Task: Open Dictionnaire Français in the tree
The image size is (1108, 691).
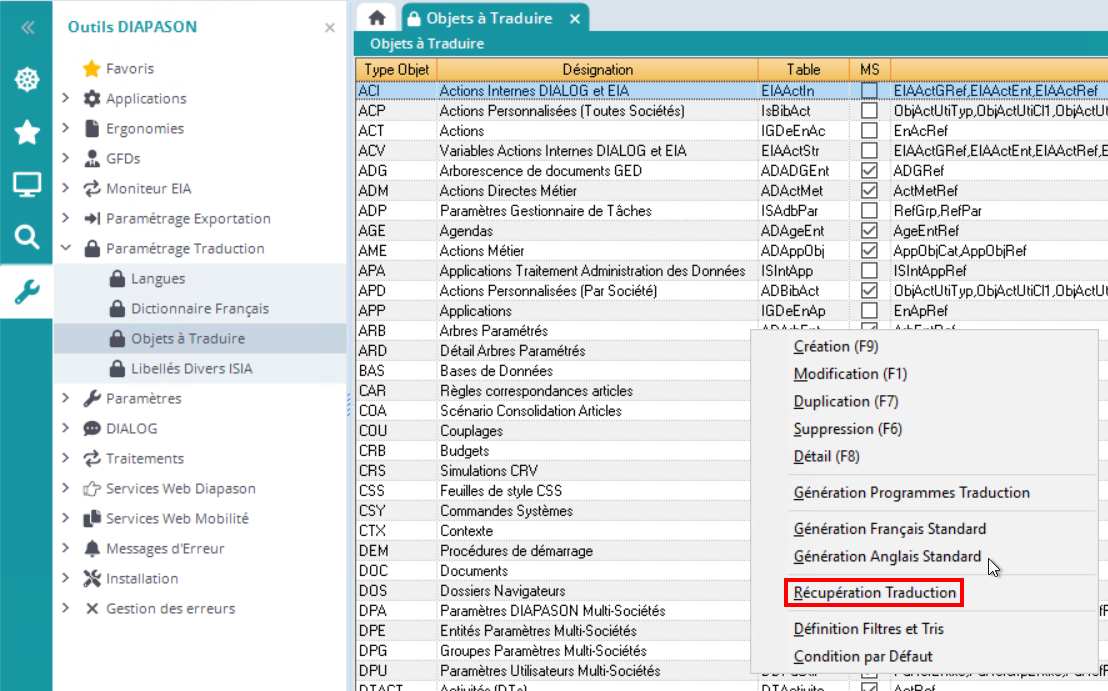Action: coord(199,309)
